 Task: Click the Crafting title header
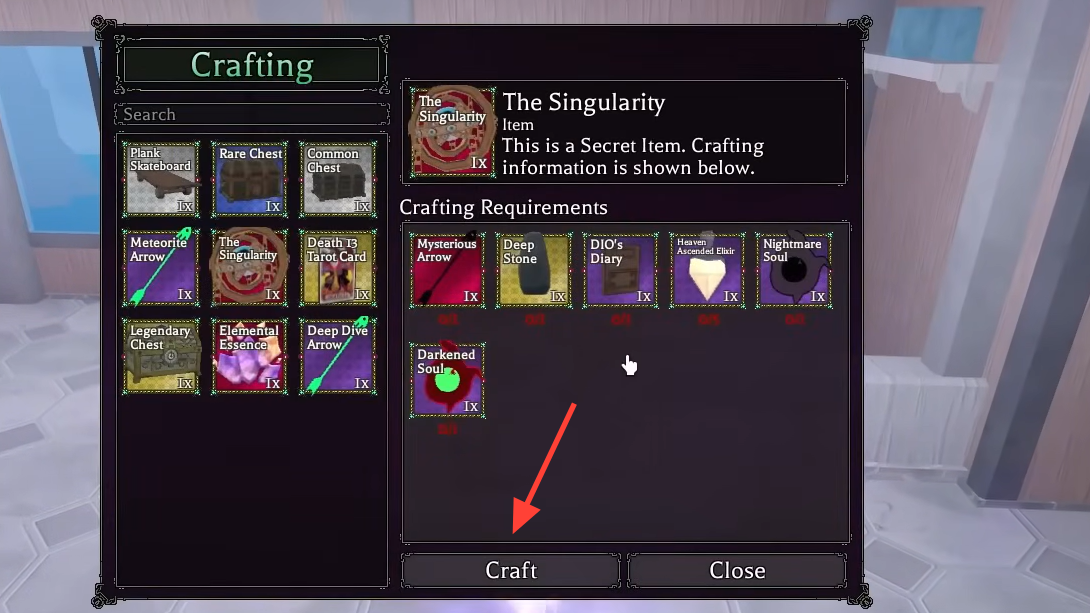click(252, 65)
